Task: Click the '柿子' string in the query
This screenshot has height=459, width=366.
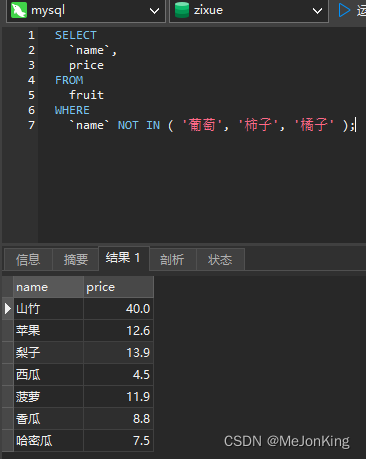Action: [258, 125]
